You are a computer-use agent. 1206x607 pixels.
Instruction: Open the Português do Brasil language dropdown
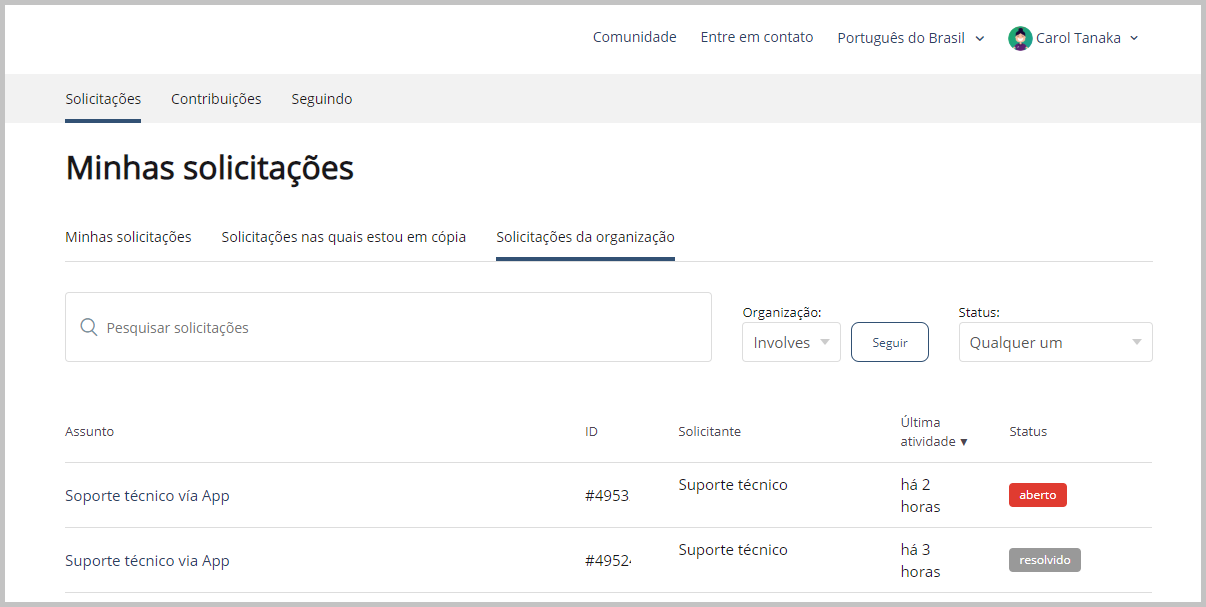[910, 38]
